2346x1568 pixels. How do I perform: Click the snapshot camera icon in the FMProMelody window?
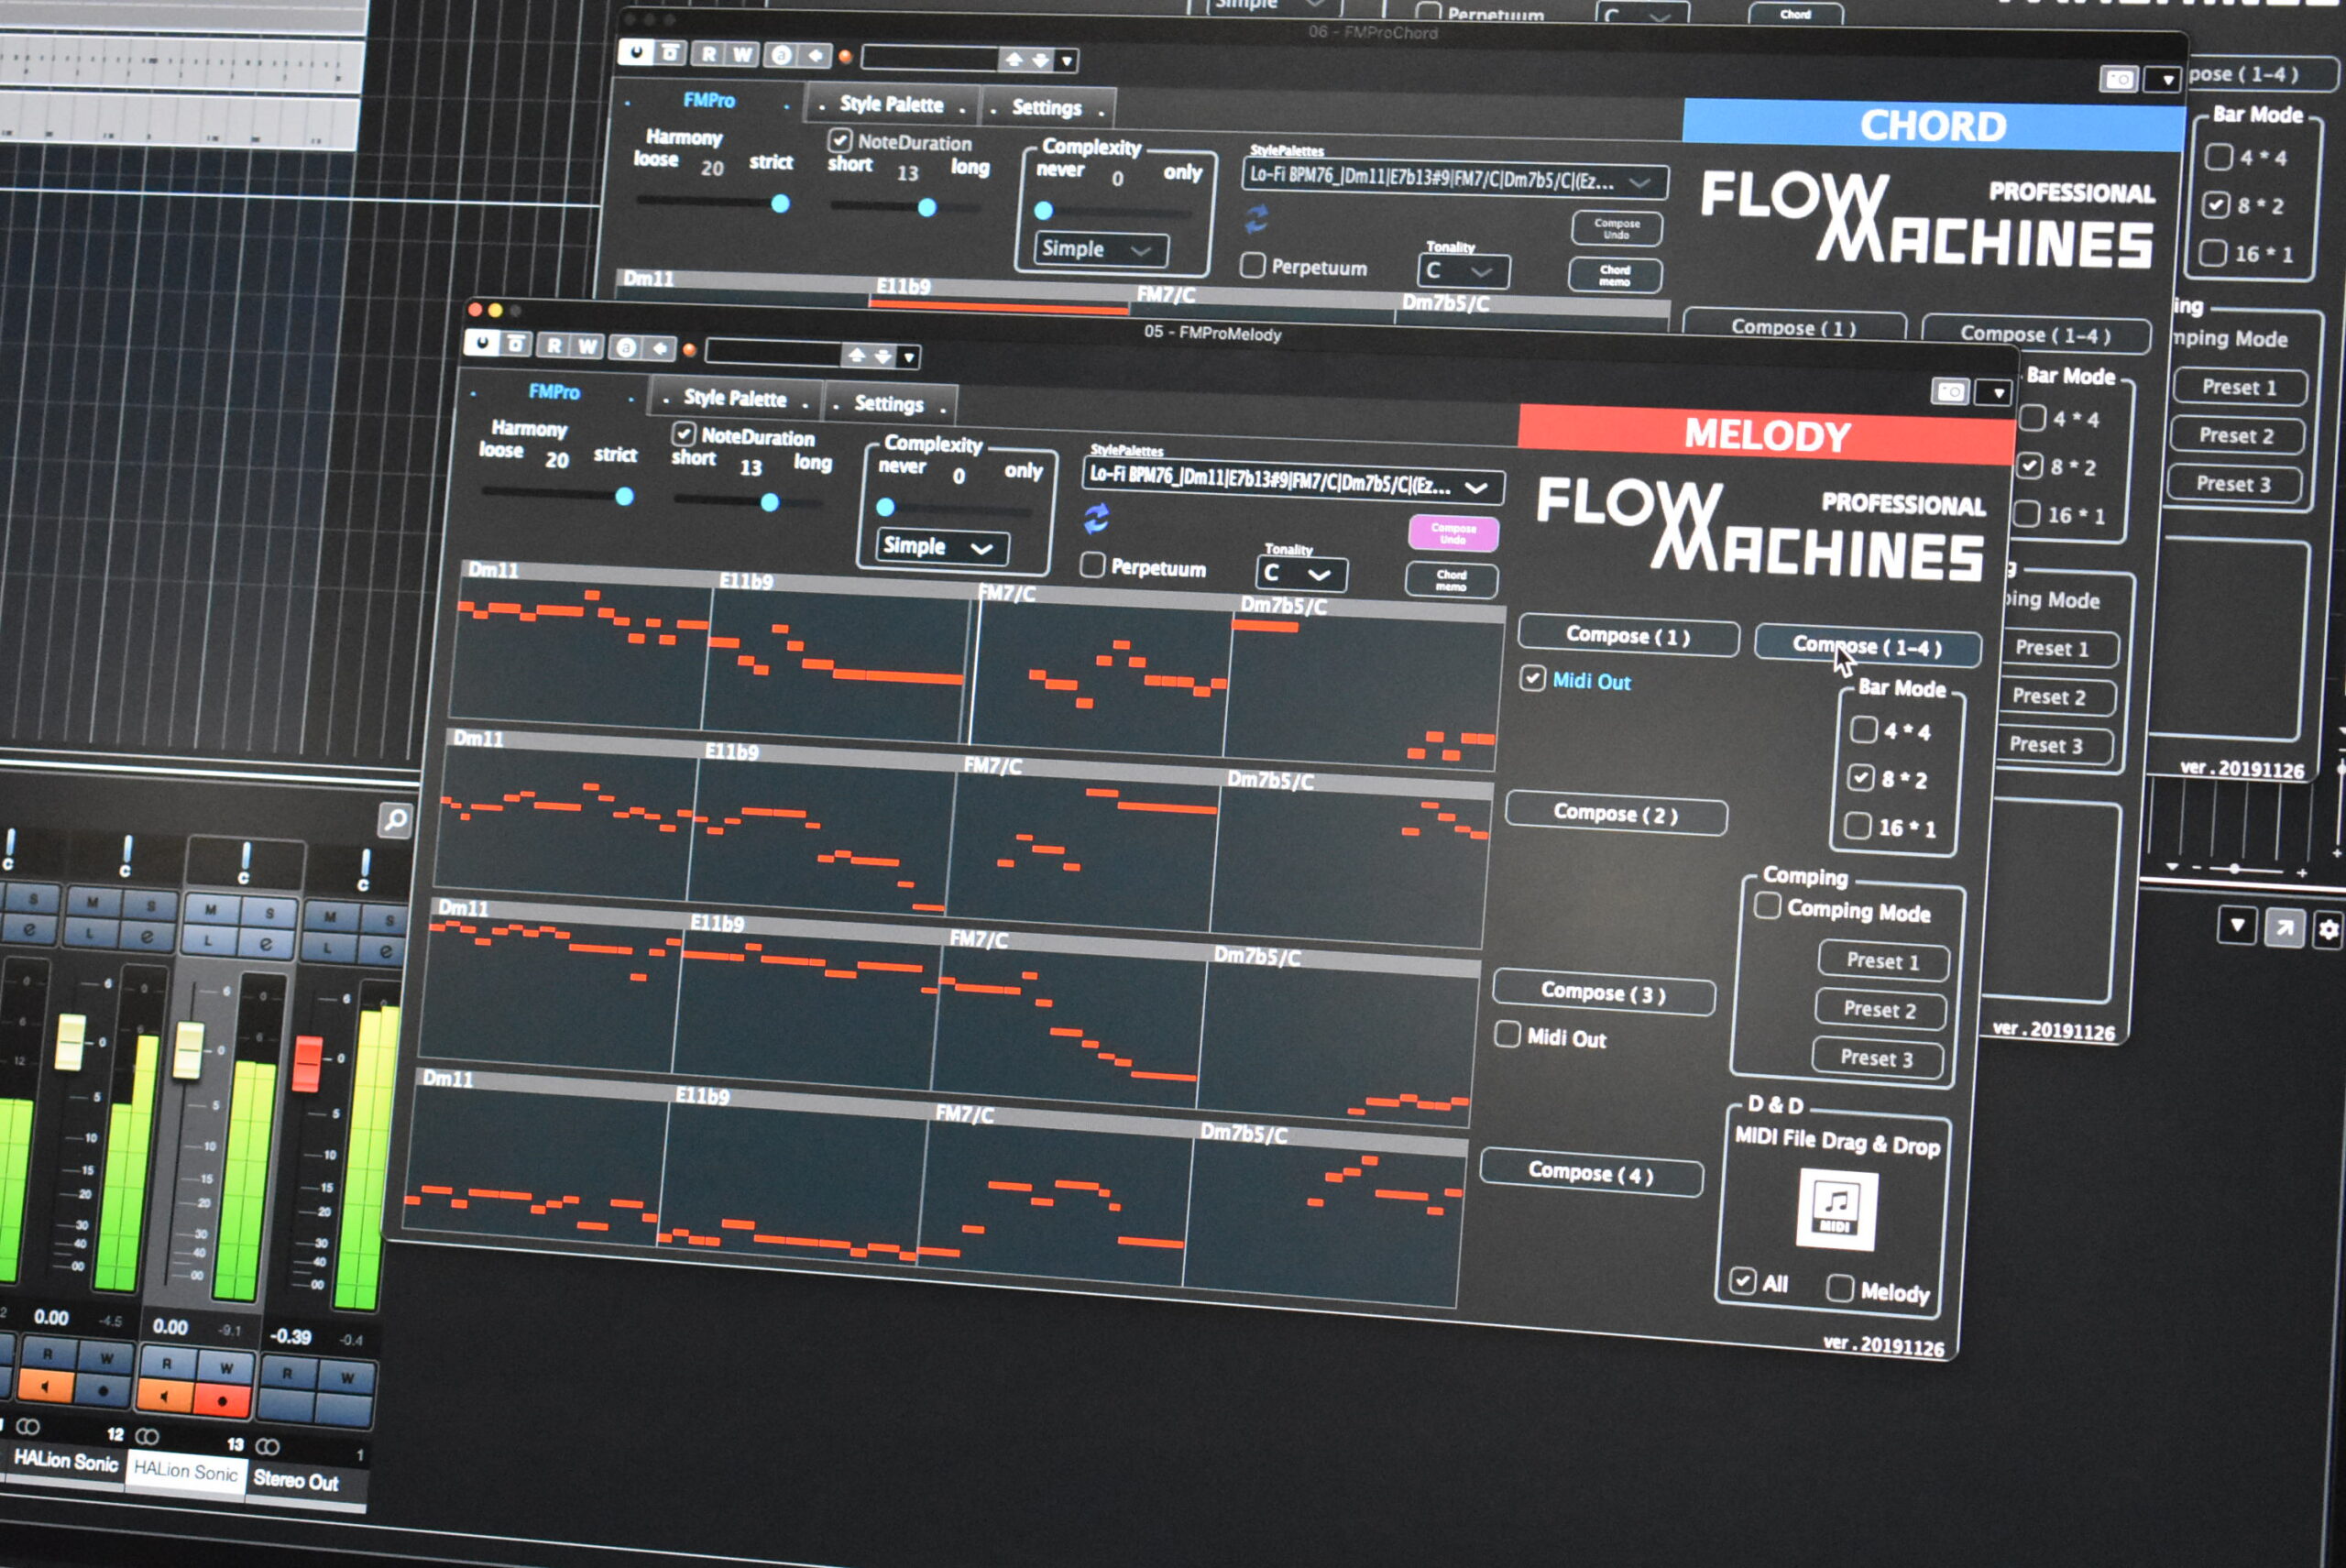point(1950,391)
